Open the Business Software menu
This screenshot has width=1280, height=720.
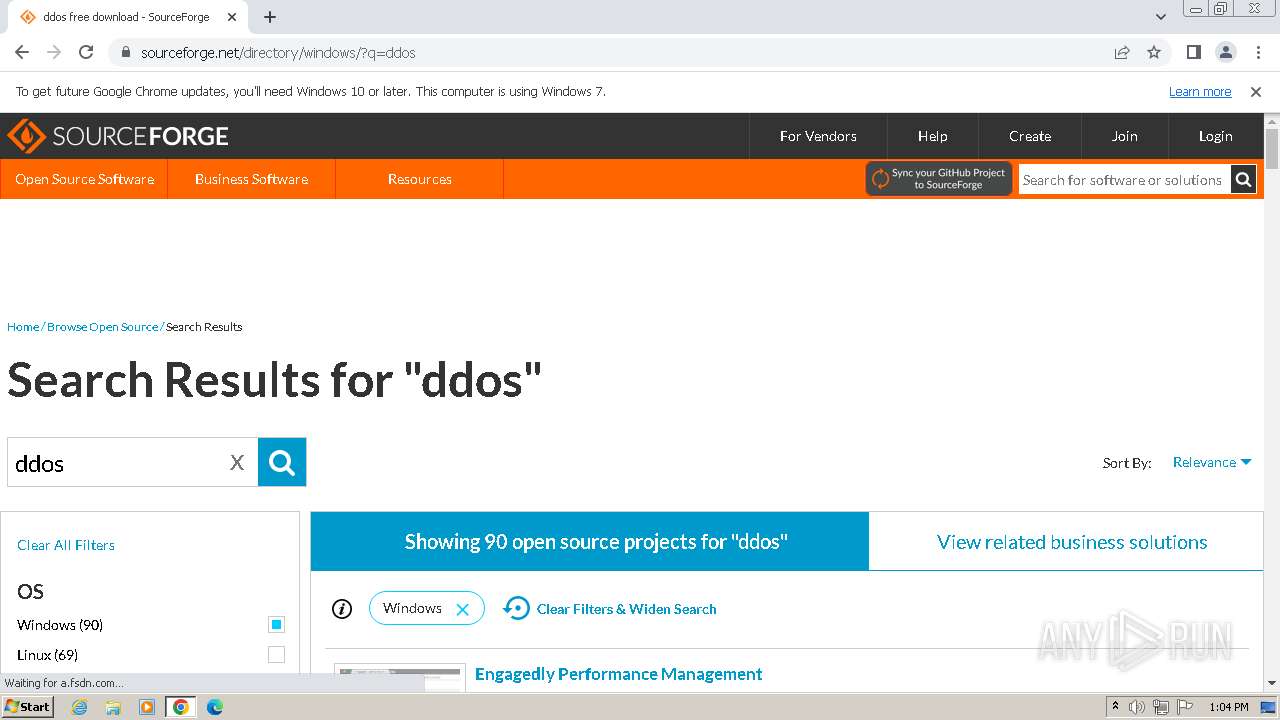coord(251,179)
